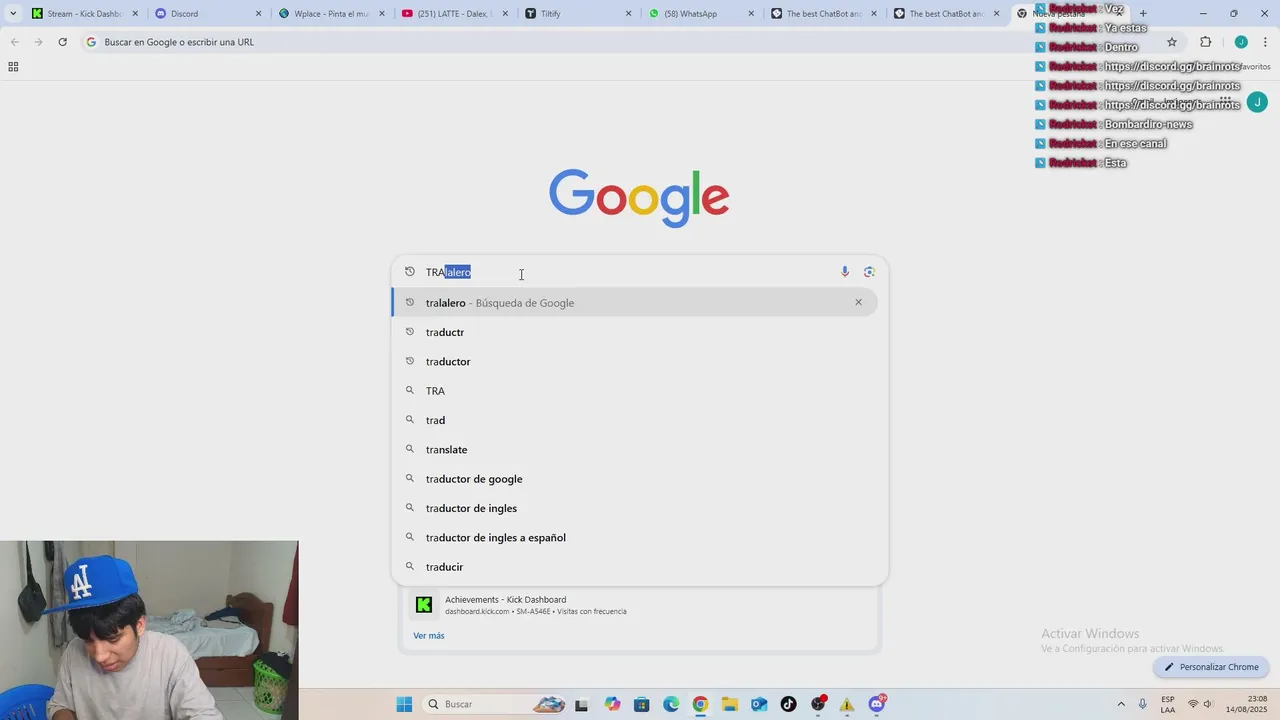Open the Chrome profile avatar in the toolbar
The image size is (1280, 720).
pos(1241,42)
